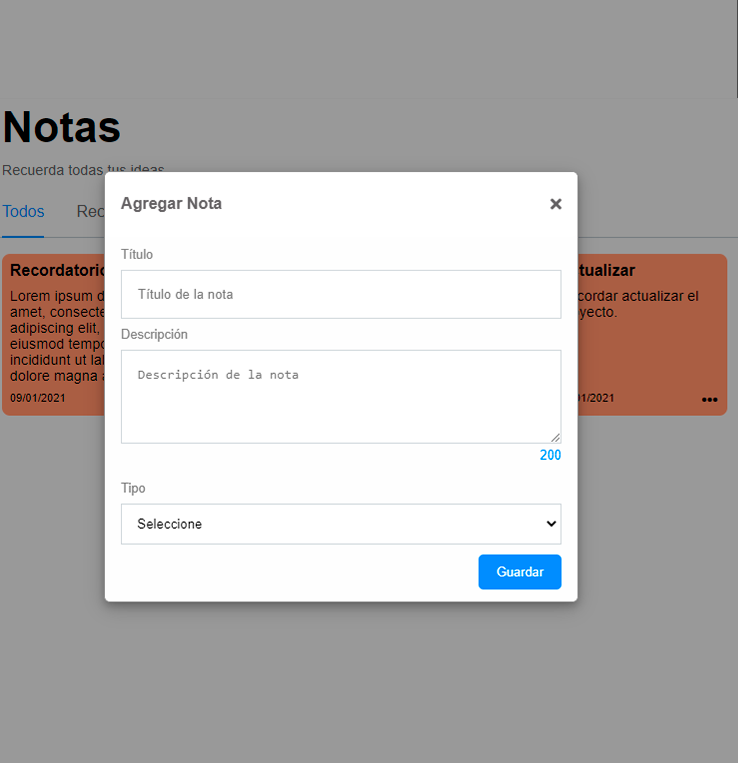Click the 200 character counter
Viewport: 738px width, 763px height.
[x=550, y=455]
